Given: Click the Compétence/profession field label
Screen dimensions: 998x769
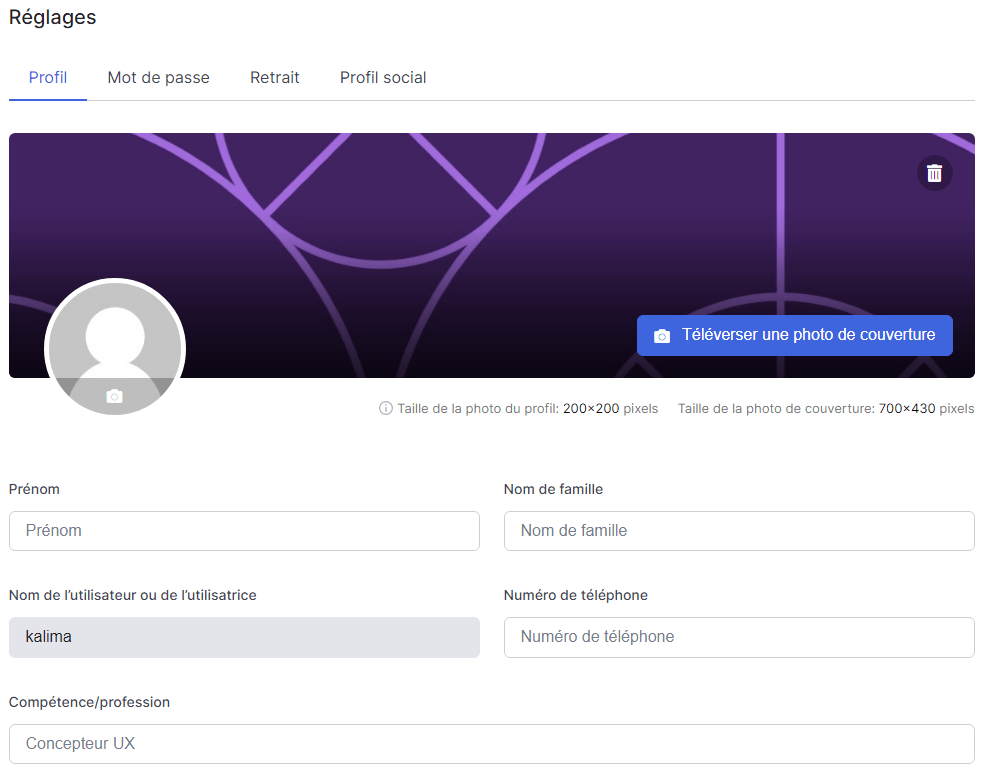Looking at the screenshot, I should [x=89, y=702].
